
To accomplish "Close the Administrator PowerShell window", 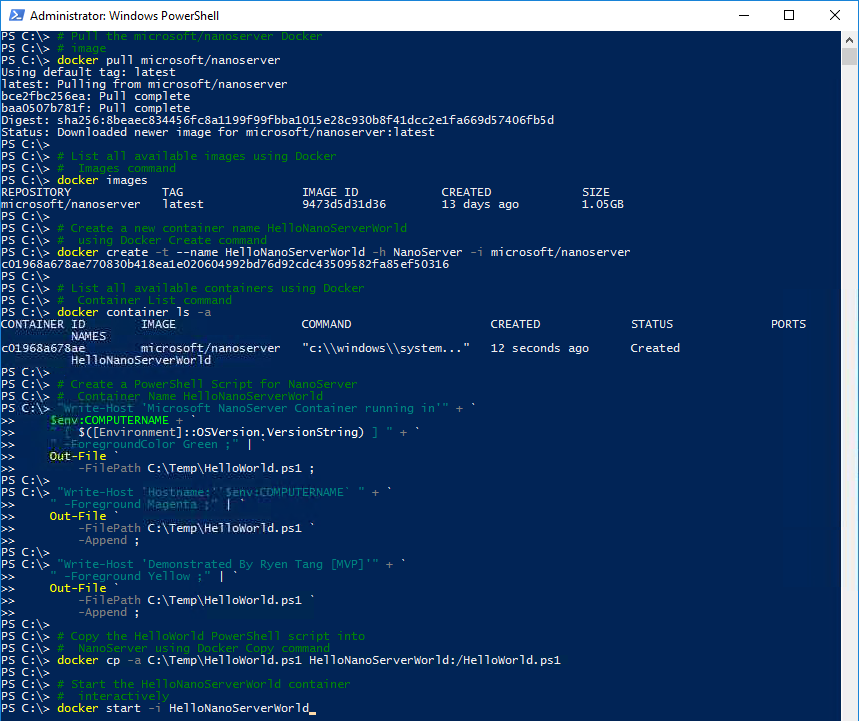I will (834, 15).
